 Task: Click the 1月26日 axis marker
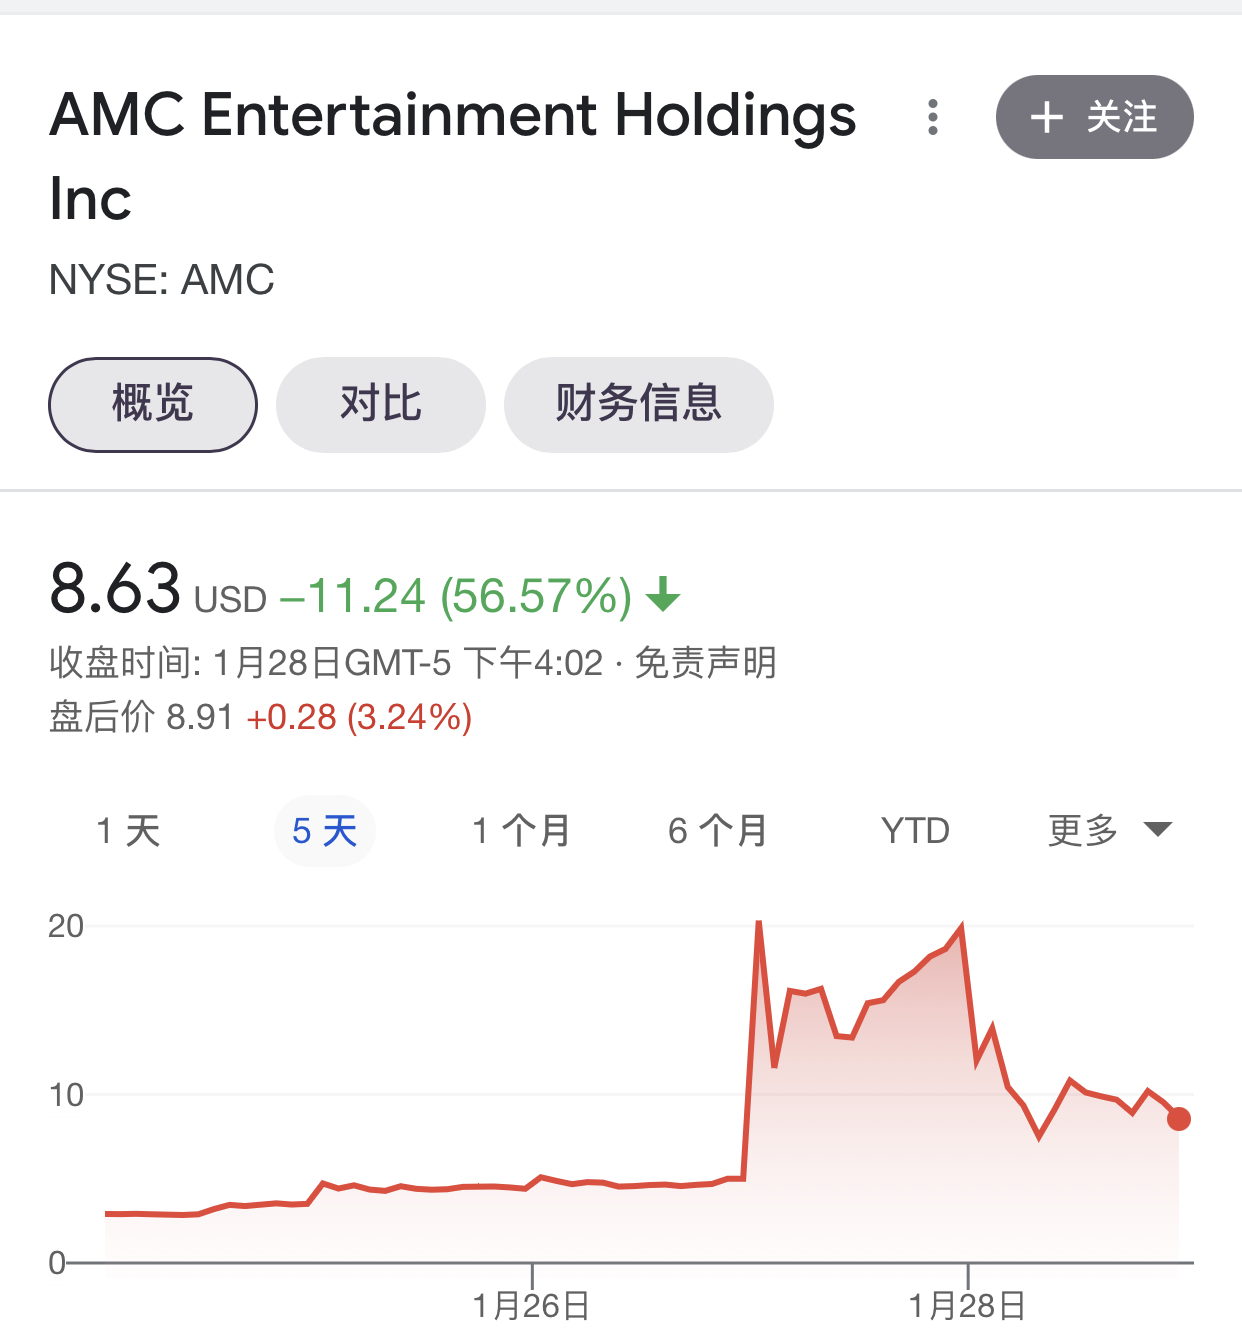[x=531, y=1306]
